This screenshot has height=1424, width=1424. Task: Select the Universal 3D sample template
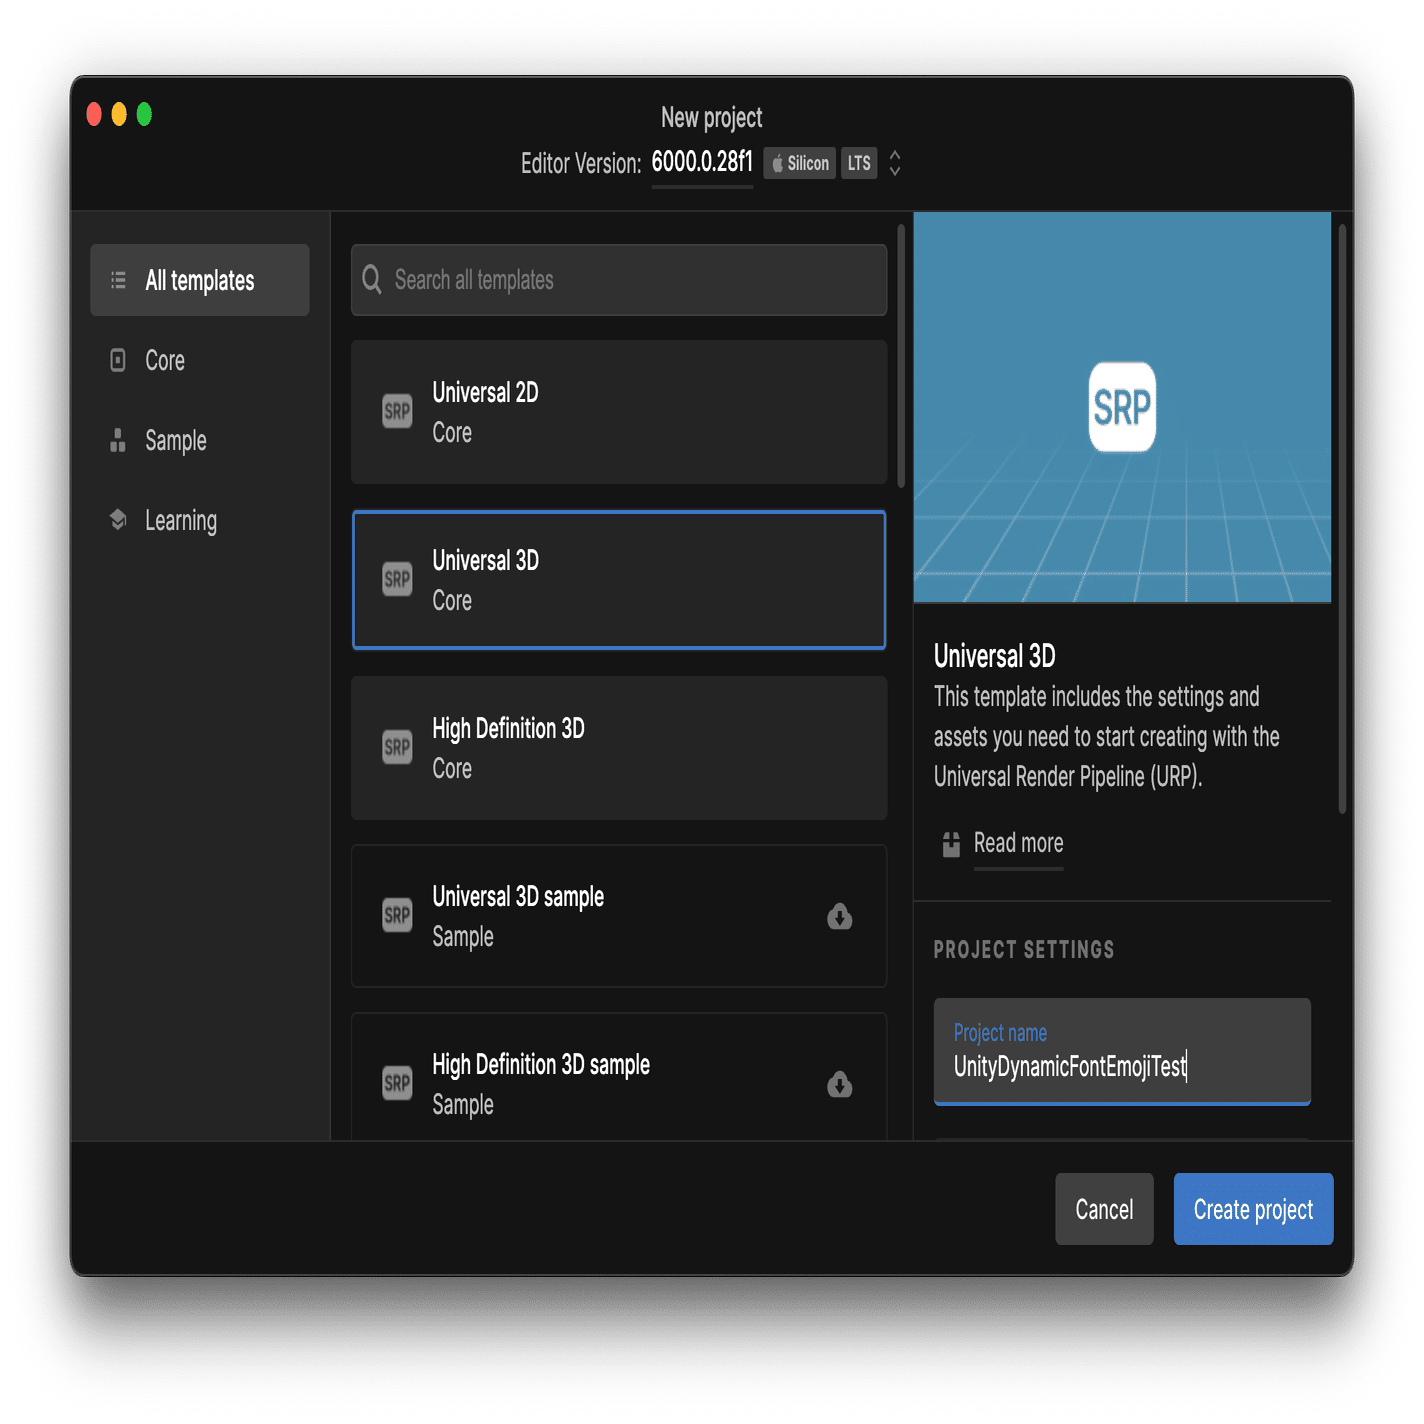point(619,916)
